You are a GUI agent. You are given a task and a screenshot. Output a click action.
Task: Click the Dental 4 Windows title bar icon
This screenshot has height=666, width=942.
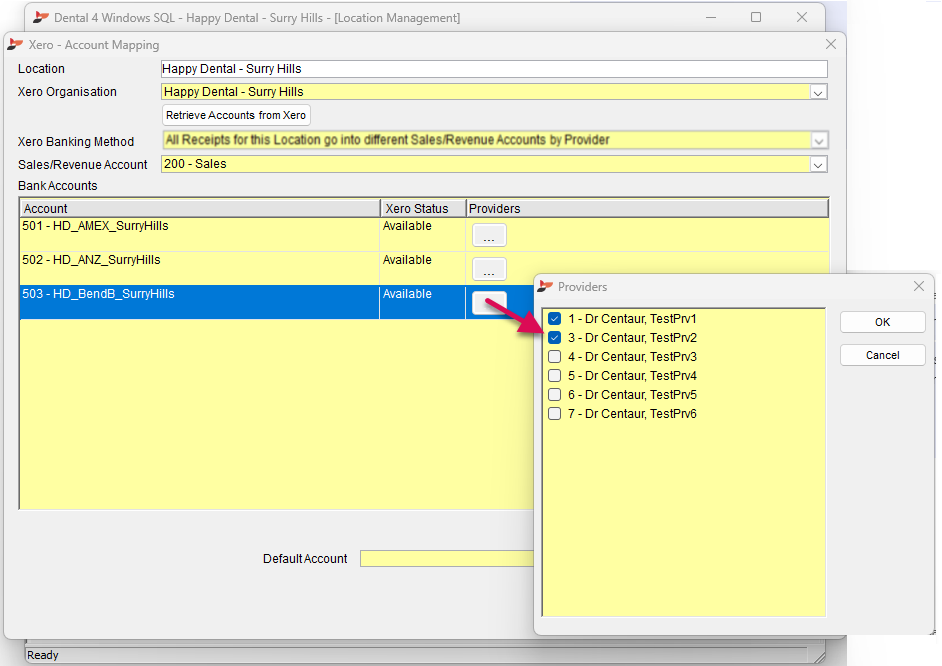click(x=41, y=17)
